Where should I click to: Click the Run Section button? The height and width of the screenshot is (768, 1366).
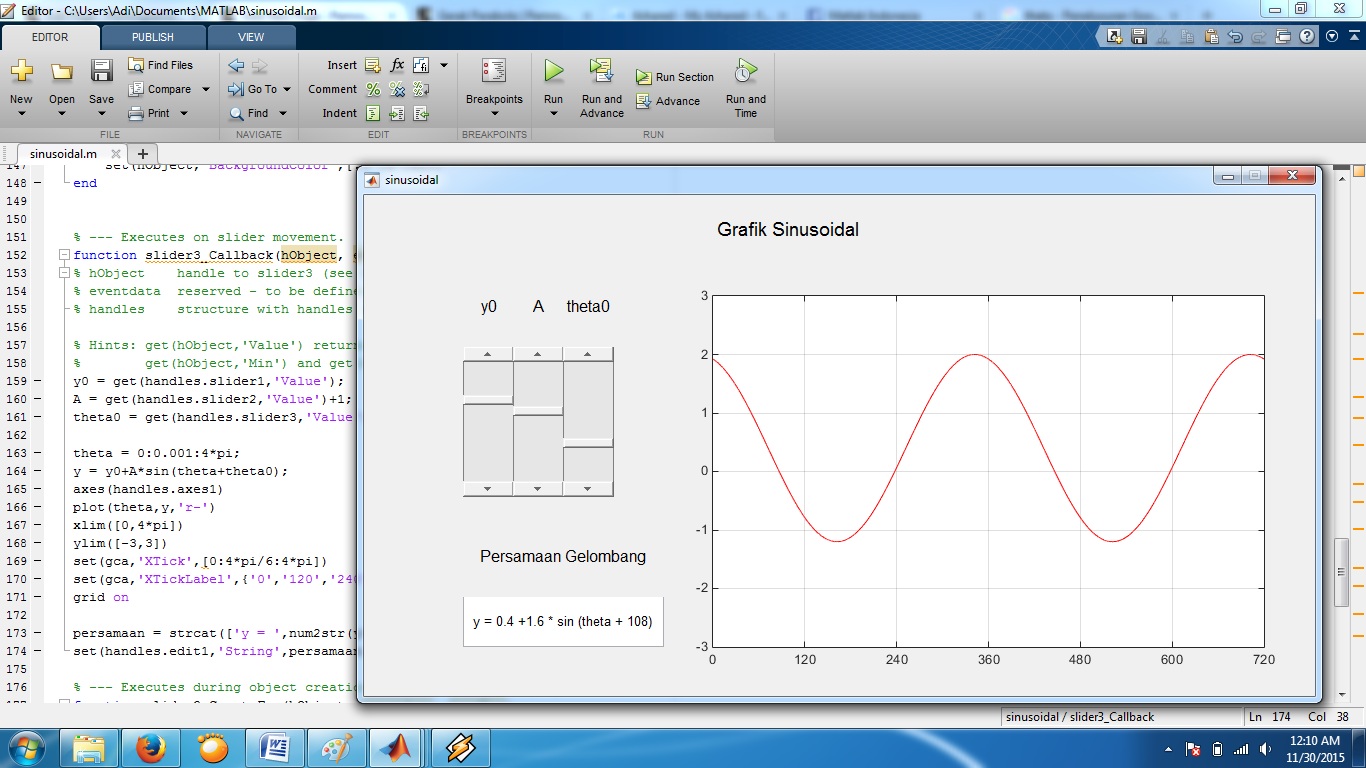pos(675,77)
